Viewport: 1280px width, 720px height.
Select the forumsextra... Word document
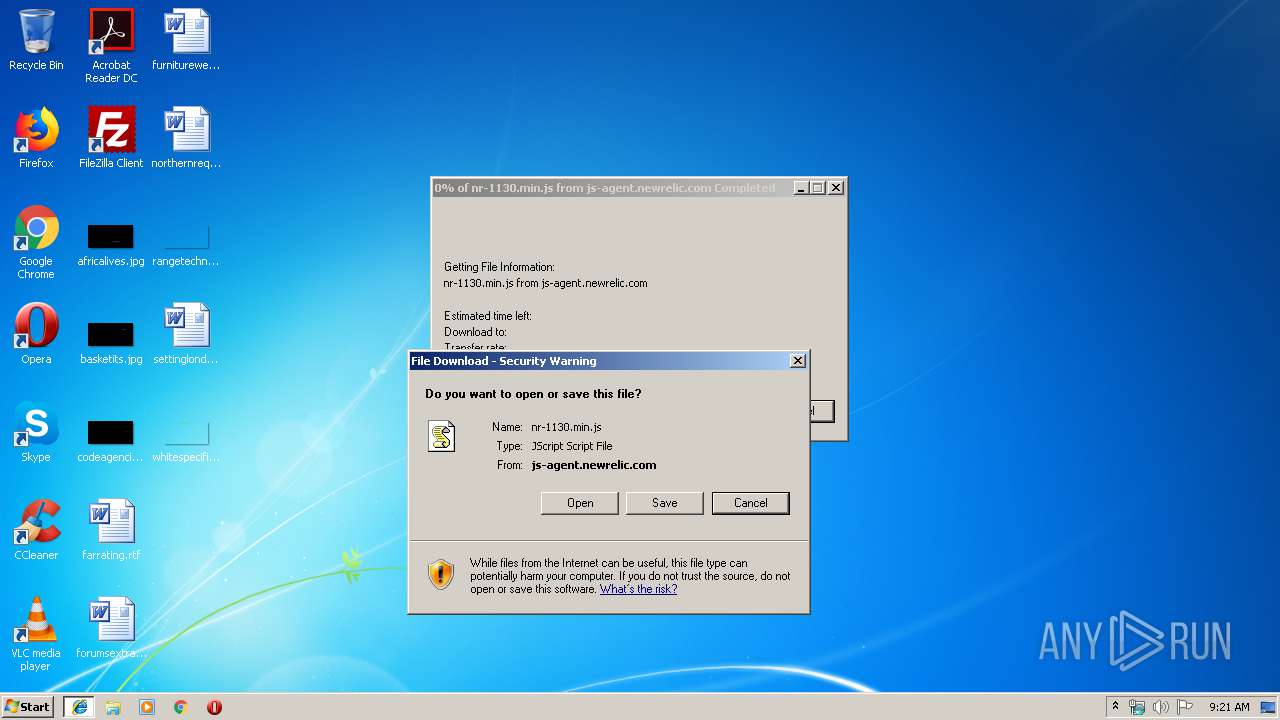pos(111,628)
